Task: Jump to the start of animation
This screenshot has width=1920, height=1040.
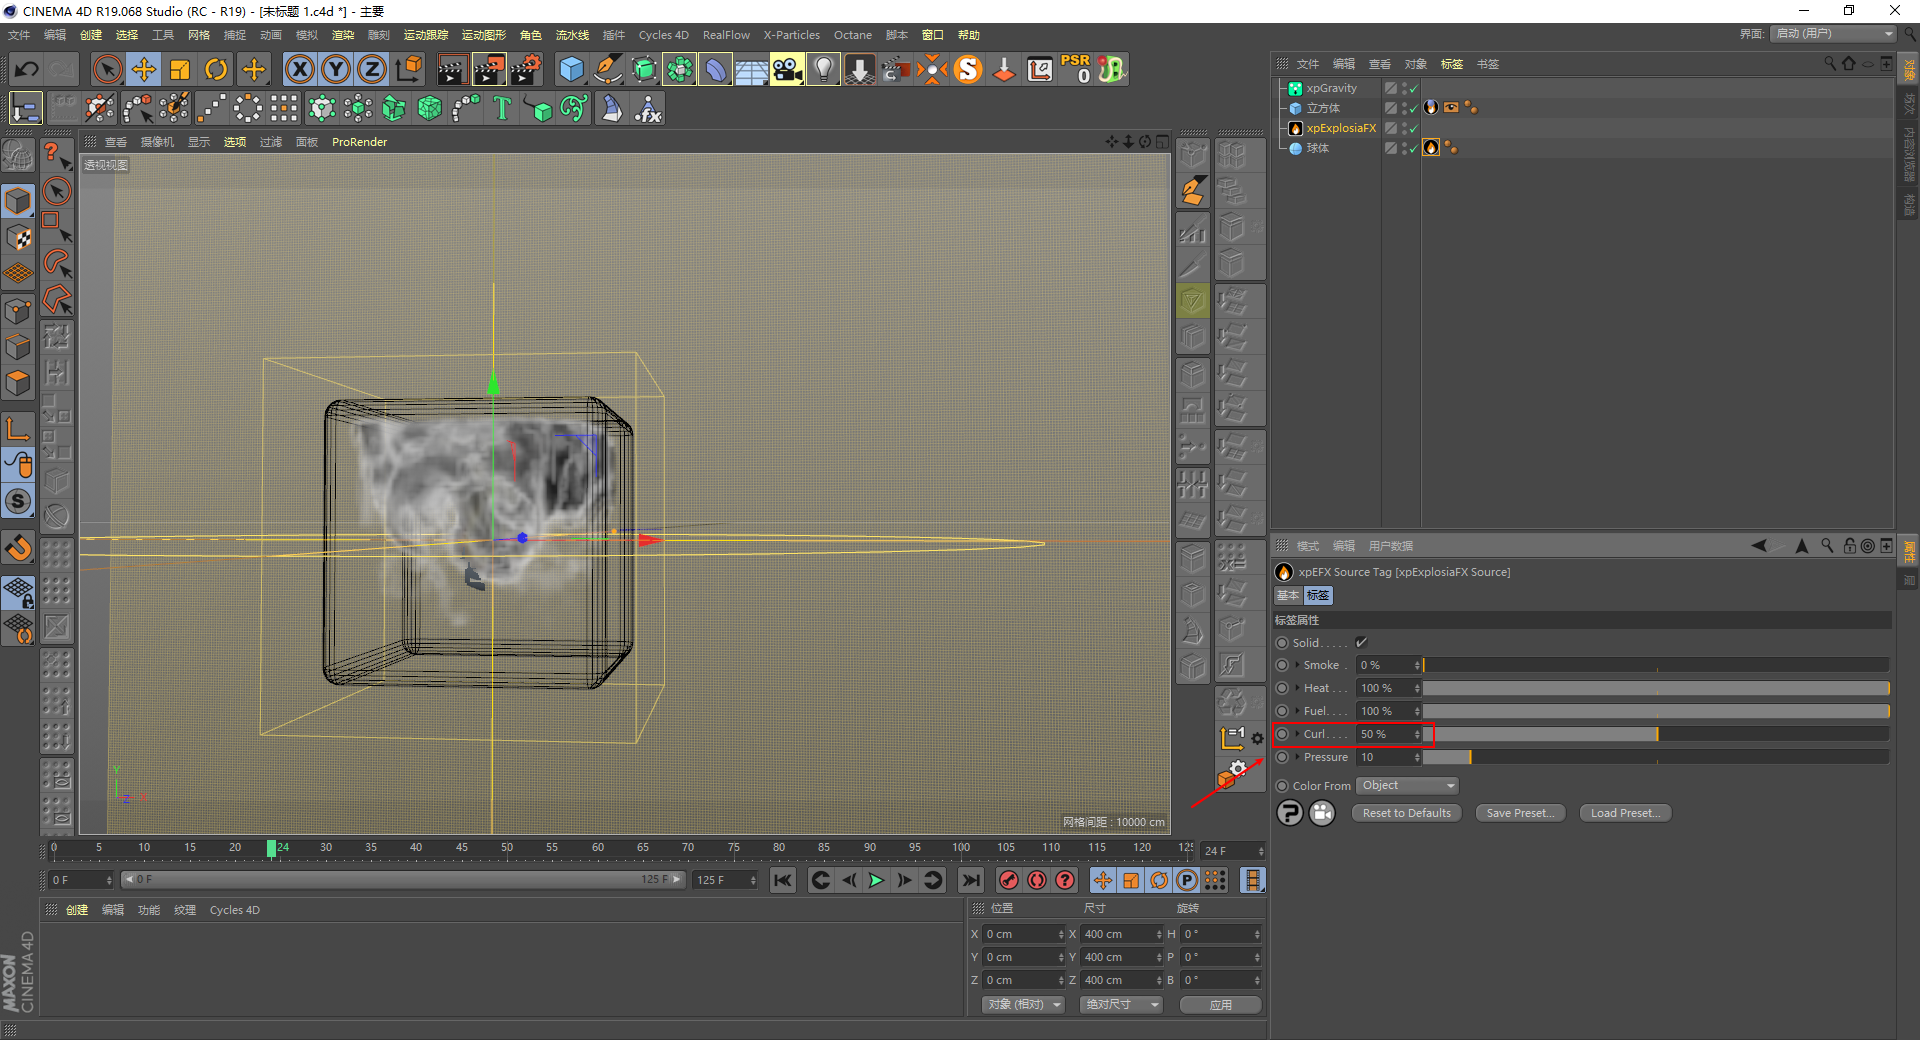Action: point(783,880)
